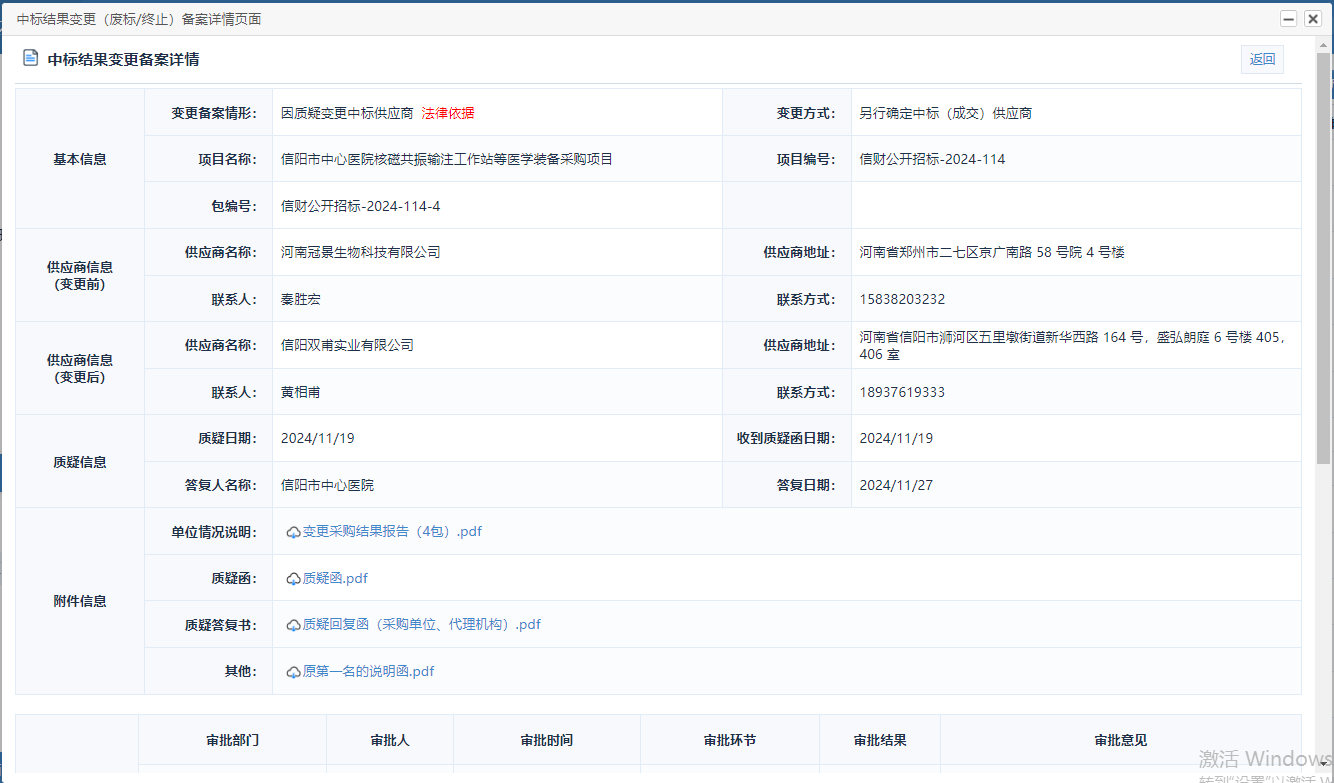Click document icon beside 中标结果变更备案详情 heading
Image resolution: width=1334 pixels, height=783 pixels.
pyautogui.click(x=30, y=59)
